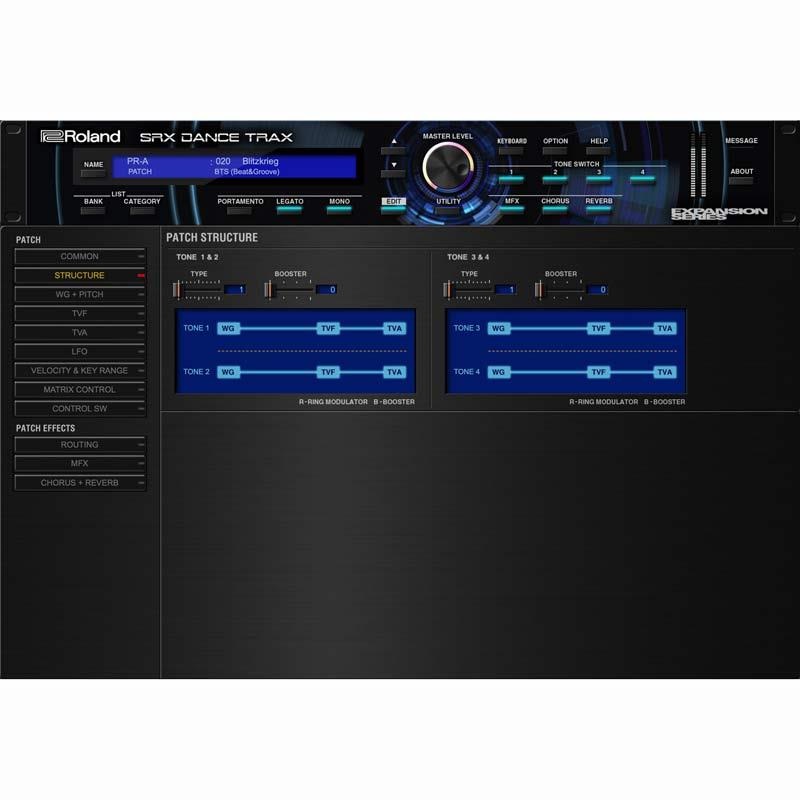Click the Tone 3 TVF block
This screenshot has height=800, width=800.
(x=598, y=329)
